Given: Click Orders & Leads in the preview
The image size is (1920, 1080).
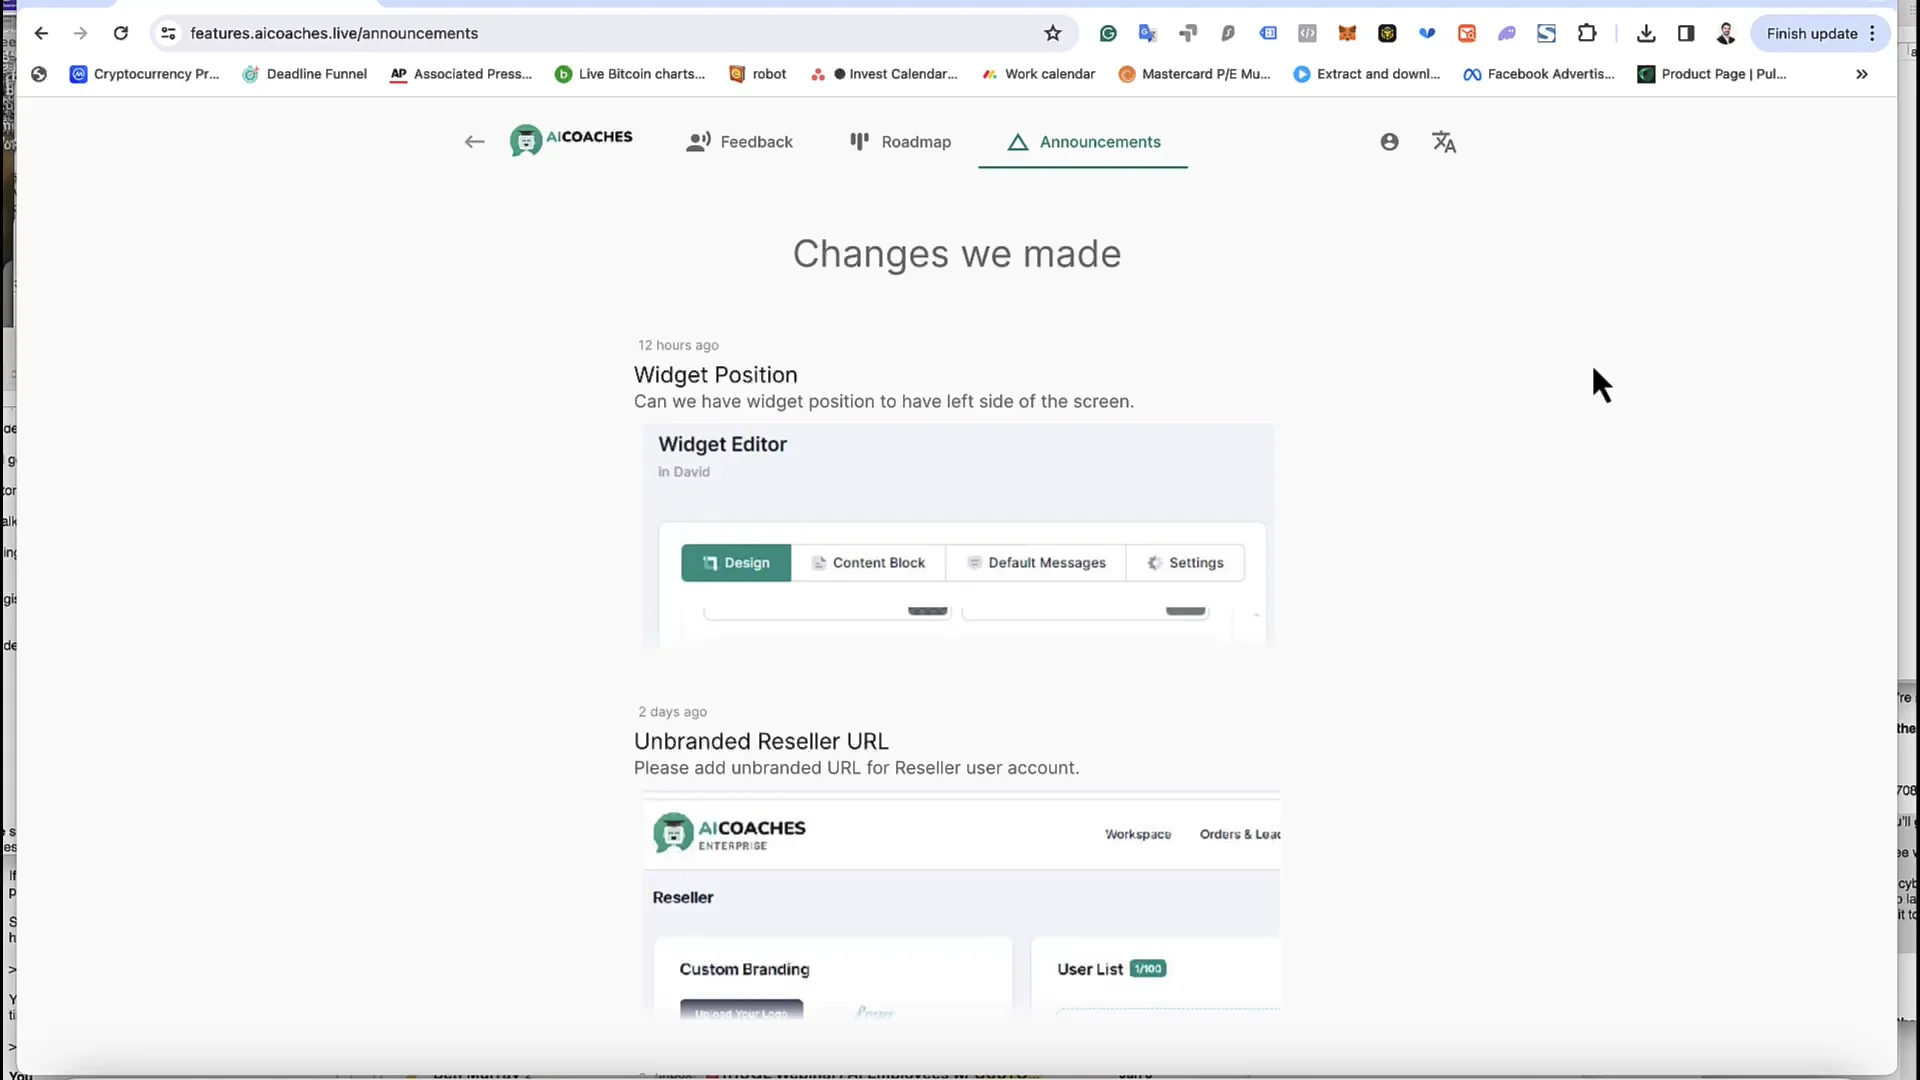Looking at the screenshot, I should 1240,834.
